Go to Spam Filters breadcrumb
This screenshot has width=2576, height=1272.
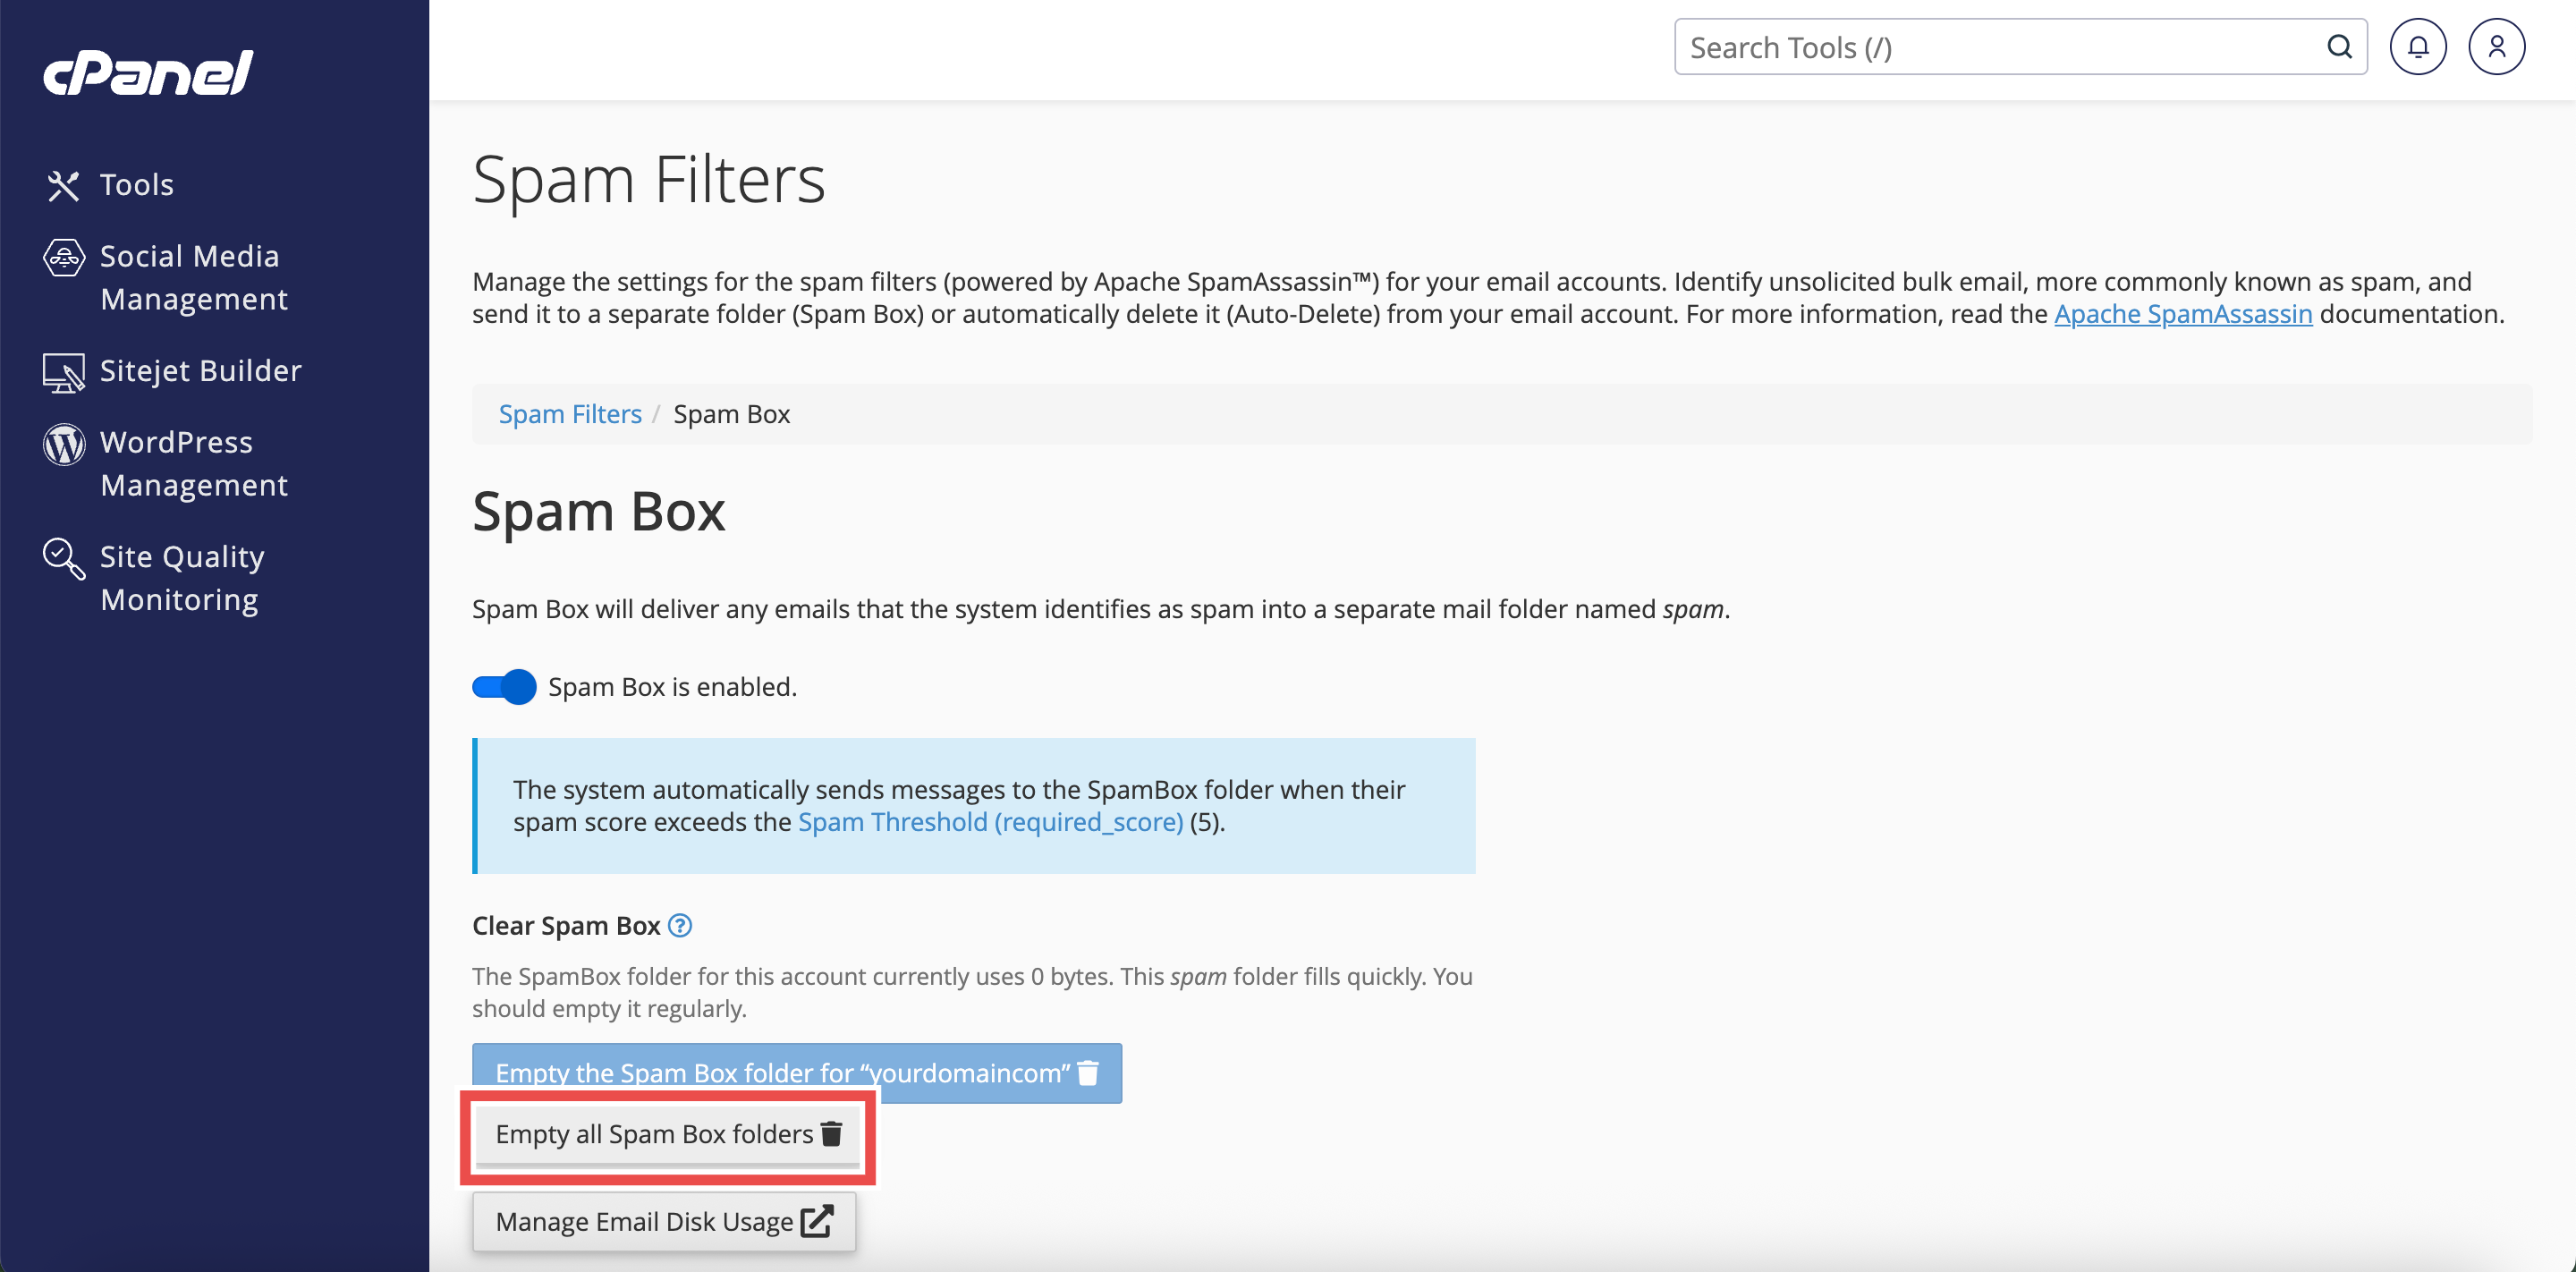[x=570, y=414]
